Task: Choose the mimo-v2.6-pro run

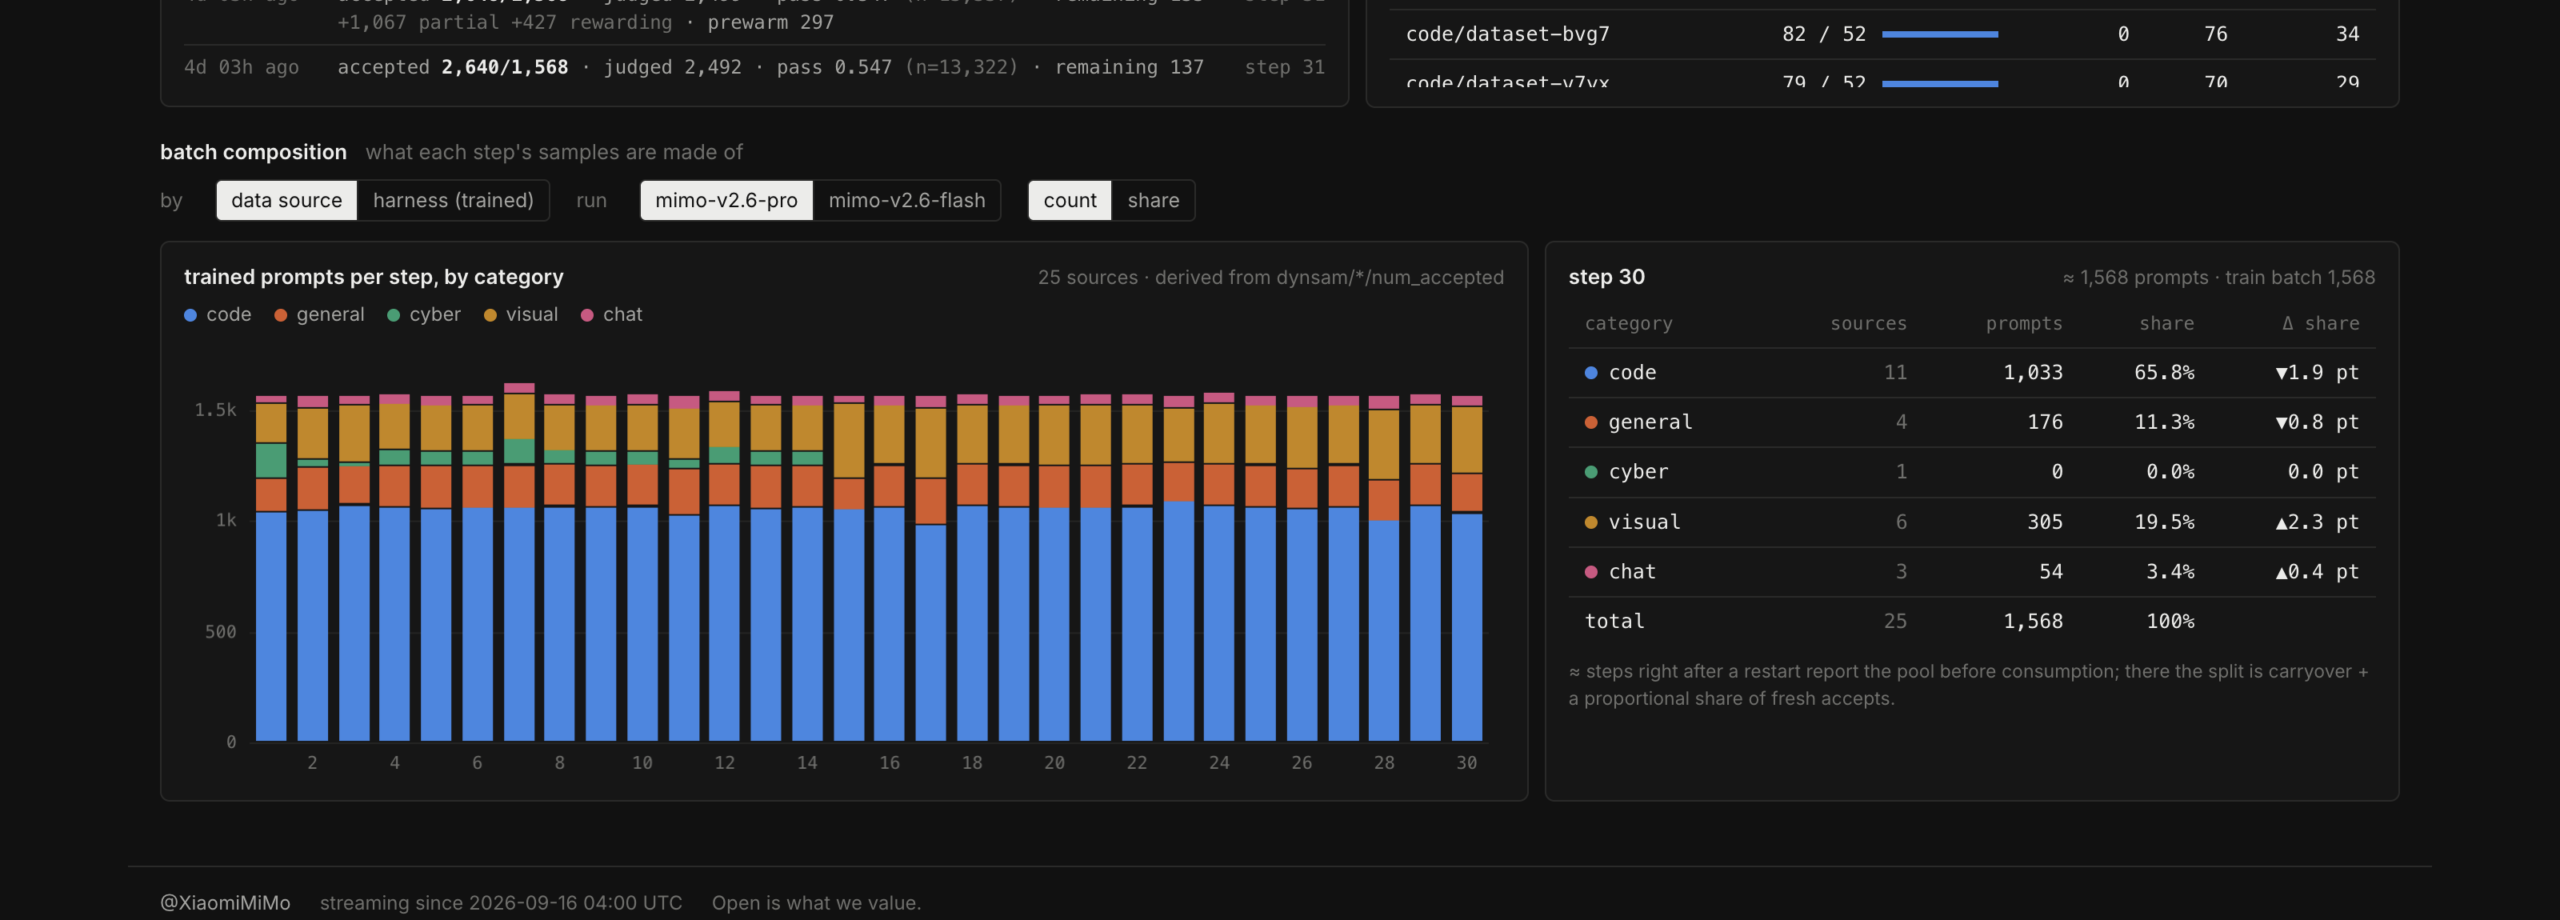Action: (726, 200)
